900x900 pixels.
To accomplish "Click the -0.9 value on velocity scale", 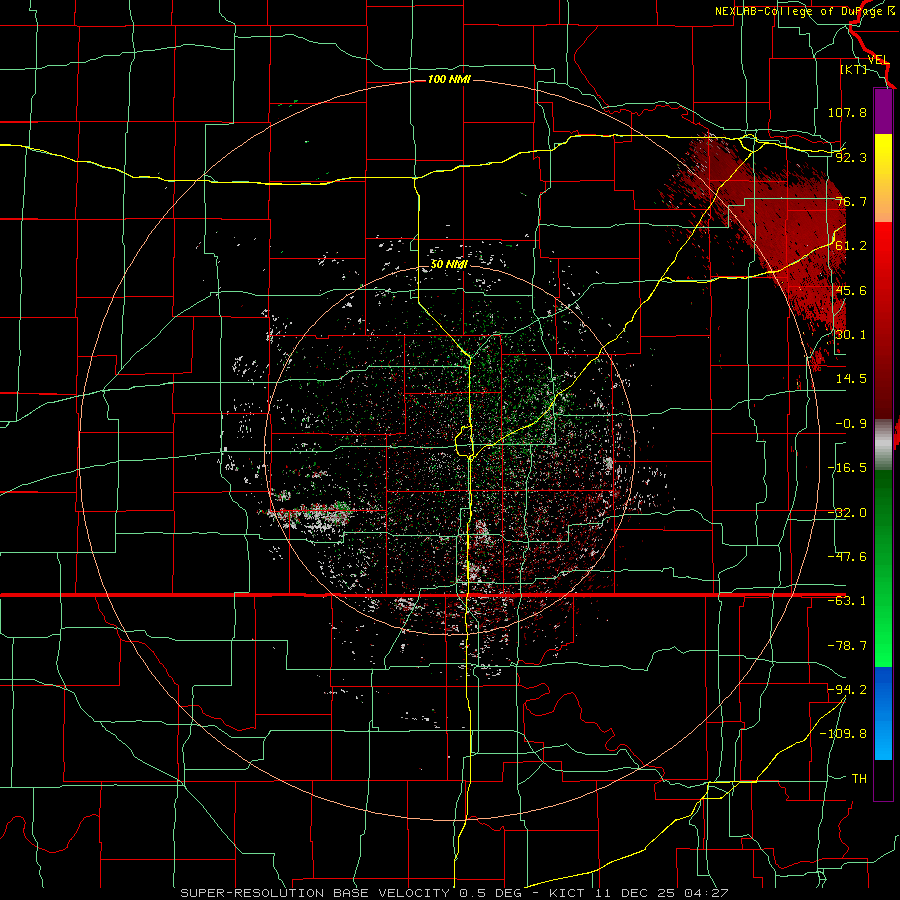I will (x=851, y=424).
